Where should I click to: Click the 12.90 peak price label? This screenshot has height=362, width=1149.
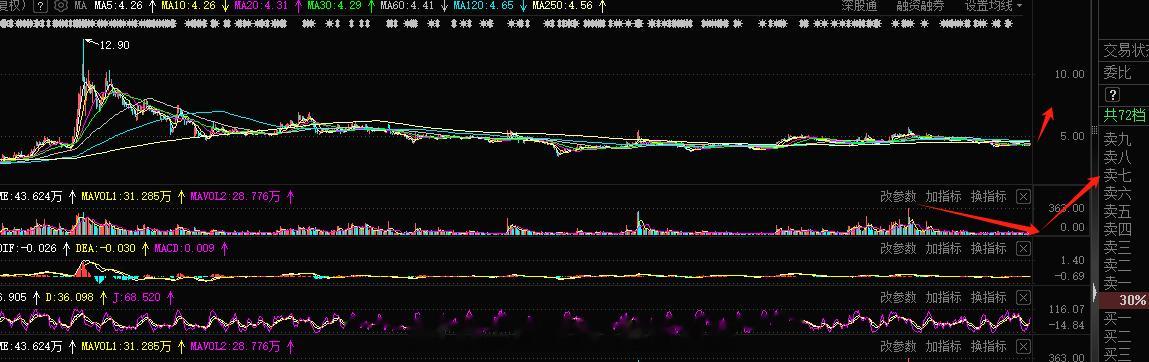coord(114,45)
